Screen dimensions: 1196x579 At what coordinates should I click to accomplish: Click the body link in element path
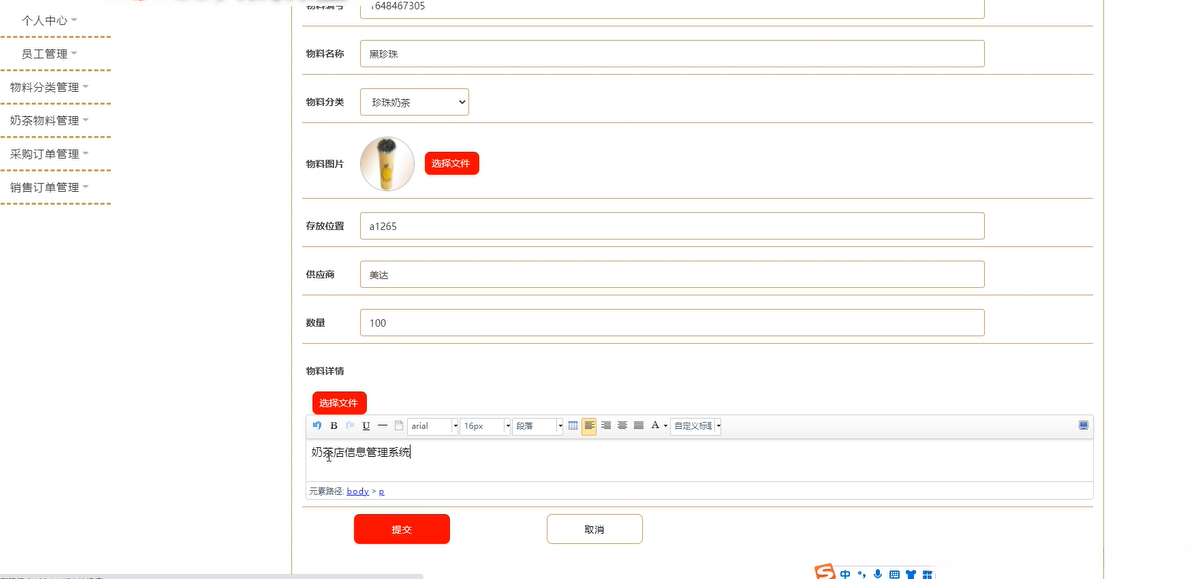(358, 491)
